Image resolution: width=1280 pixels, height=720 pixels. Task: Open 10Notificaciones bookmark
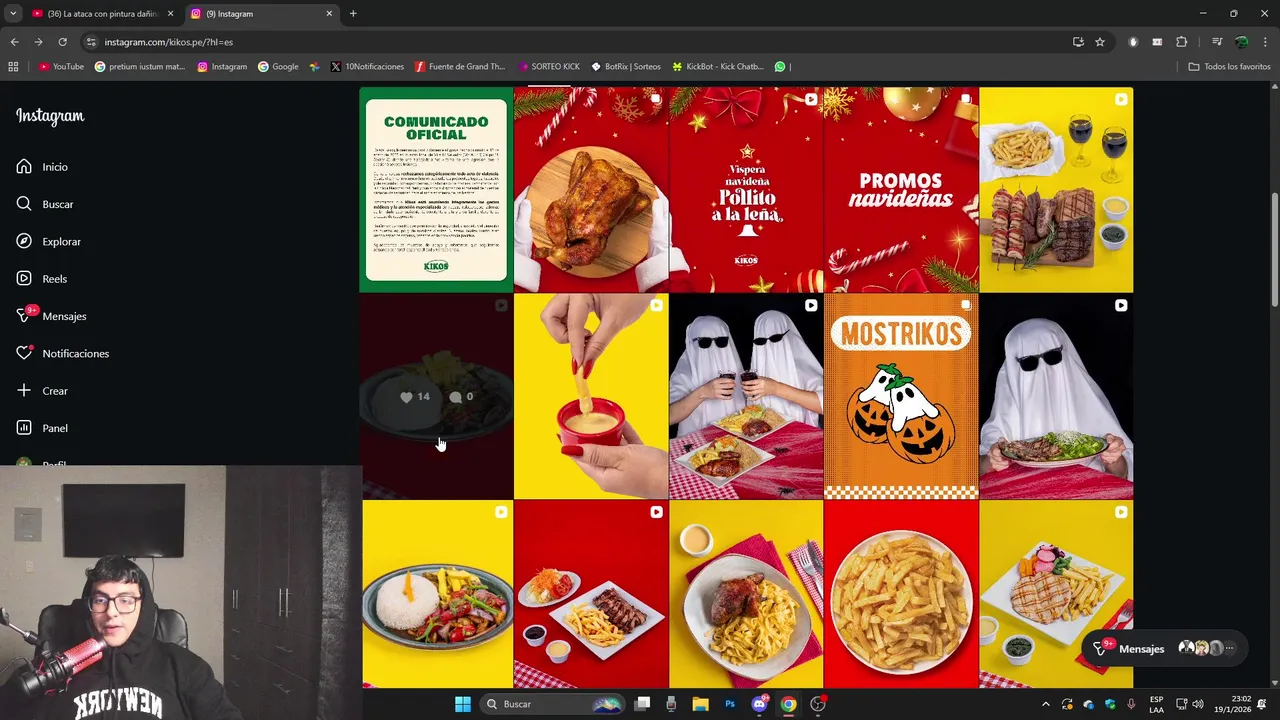tap(367, 67)
